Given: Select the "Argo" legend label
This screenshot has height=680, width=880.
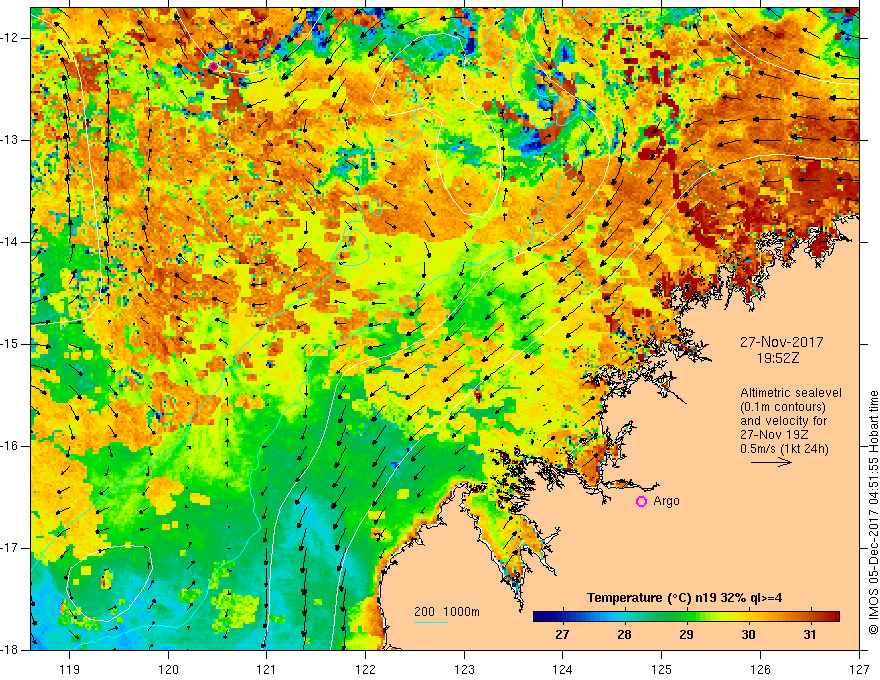Looking at the screenshot, I should (x=666, y=501).
